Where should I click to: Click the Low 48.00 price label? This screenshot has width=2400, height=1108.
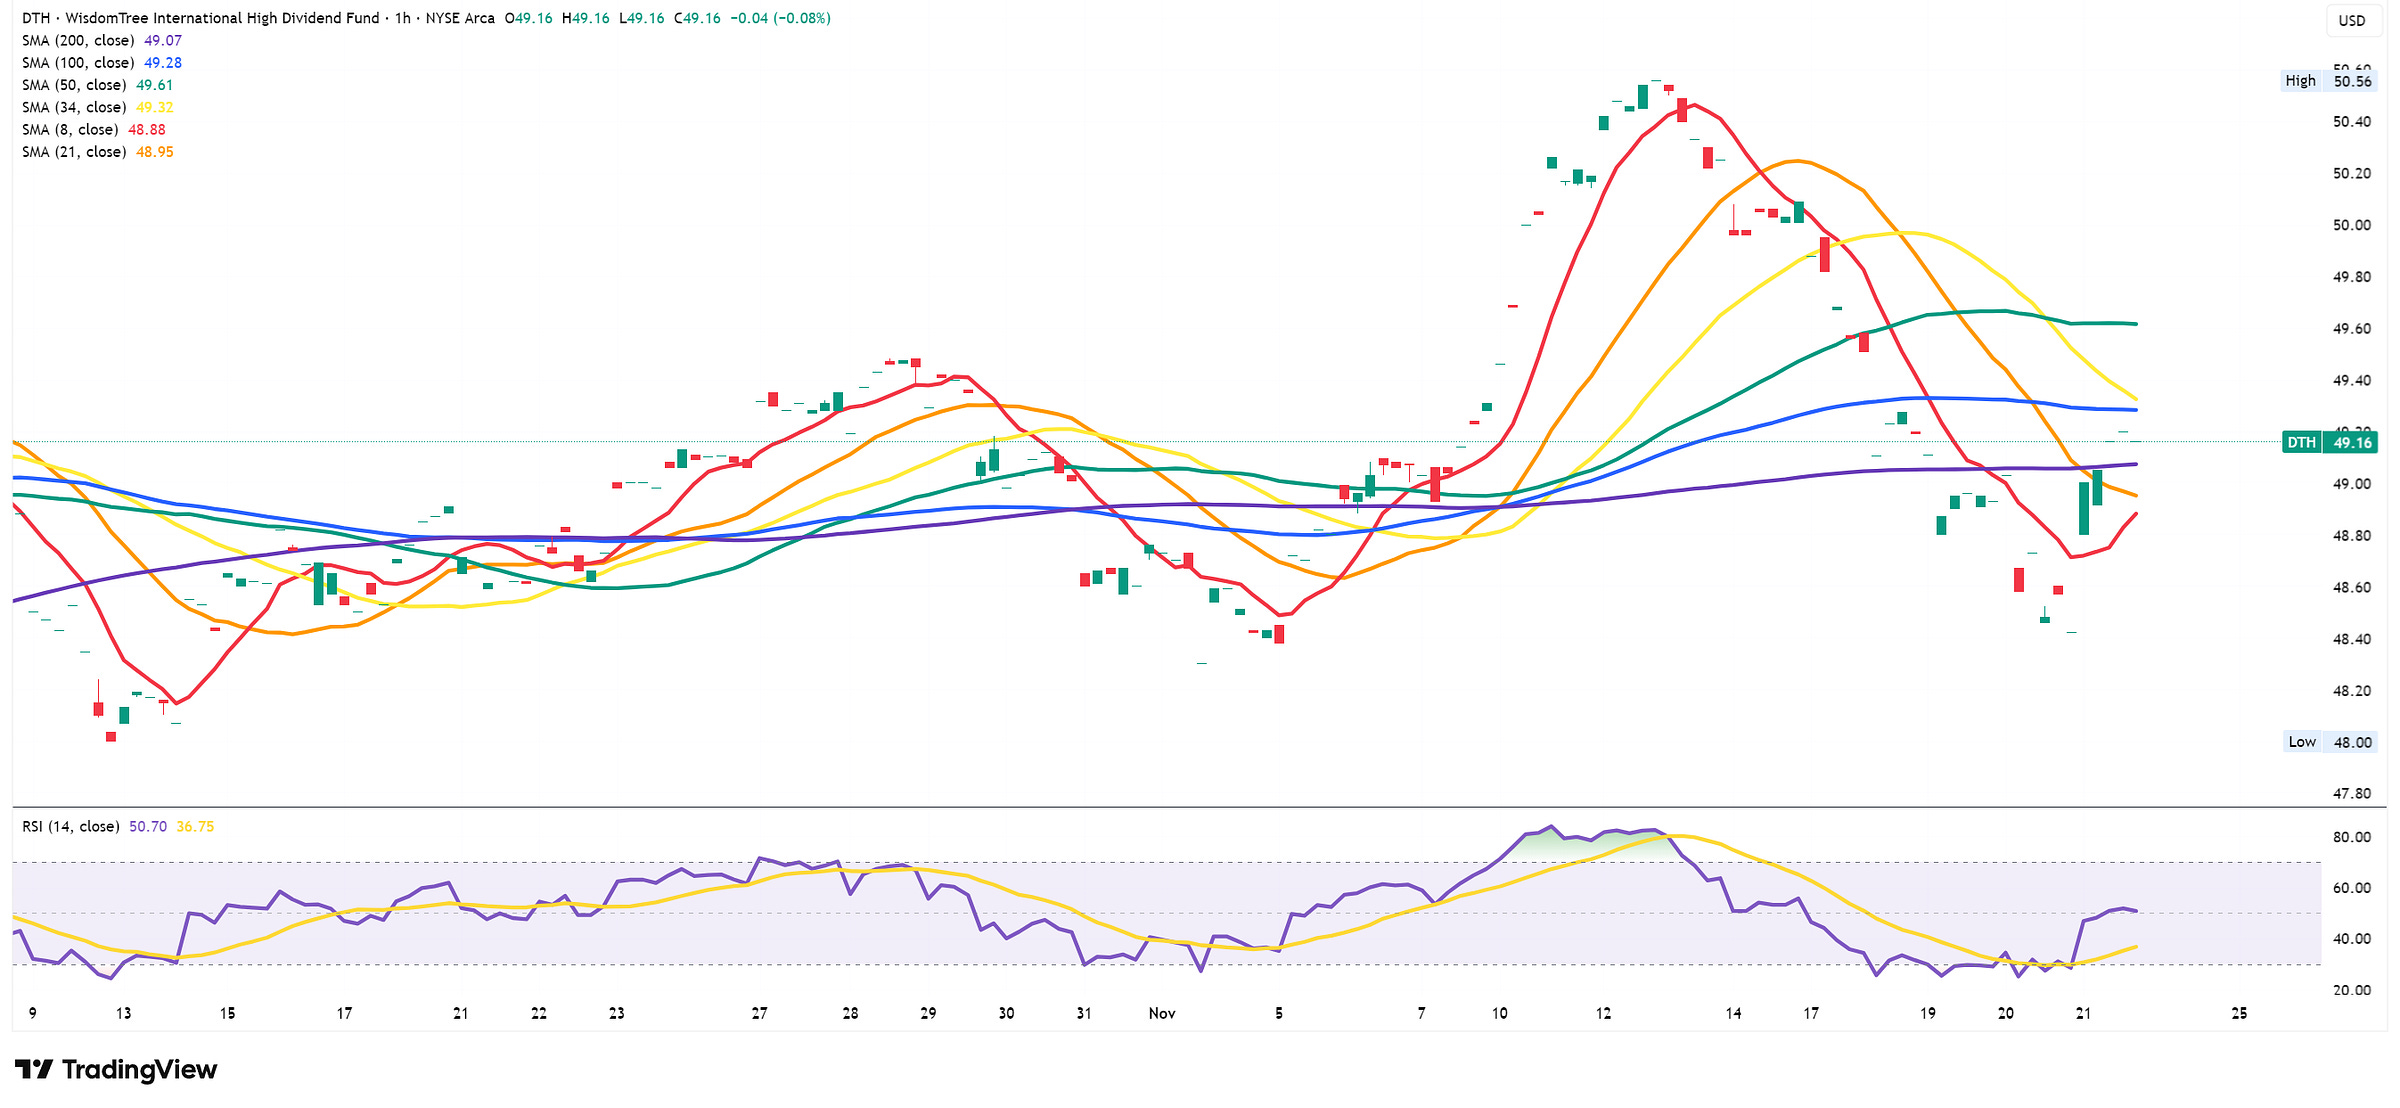pos(2329,742)
